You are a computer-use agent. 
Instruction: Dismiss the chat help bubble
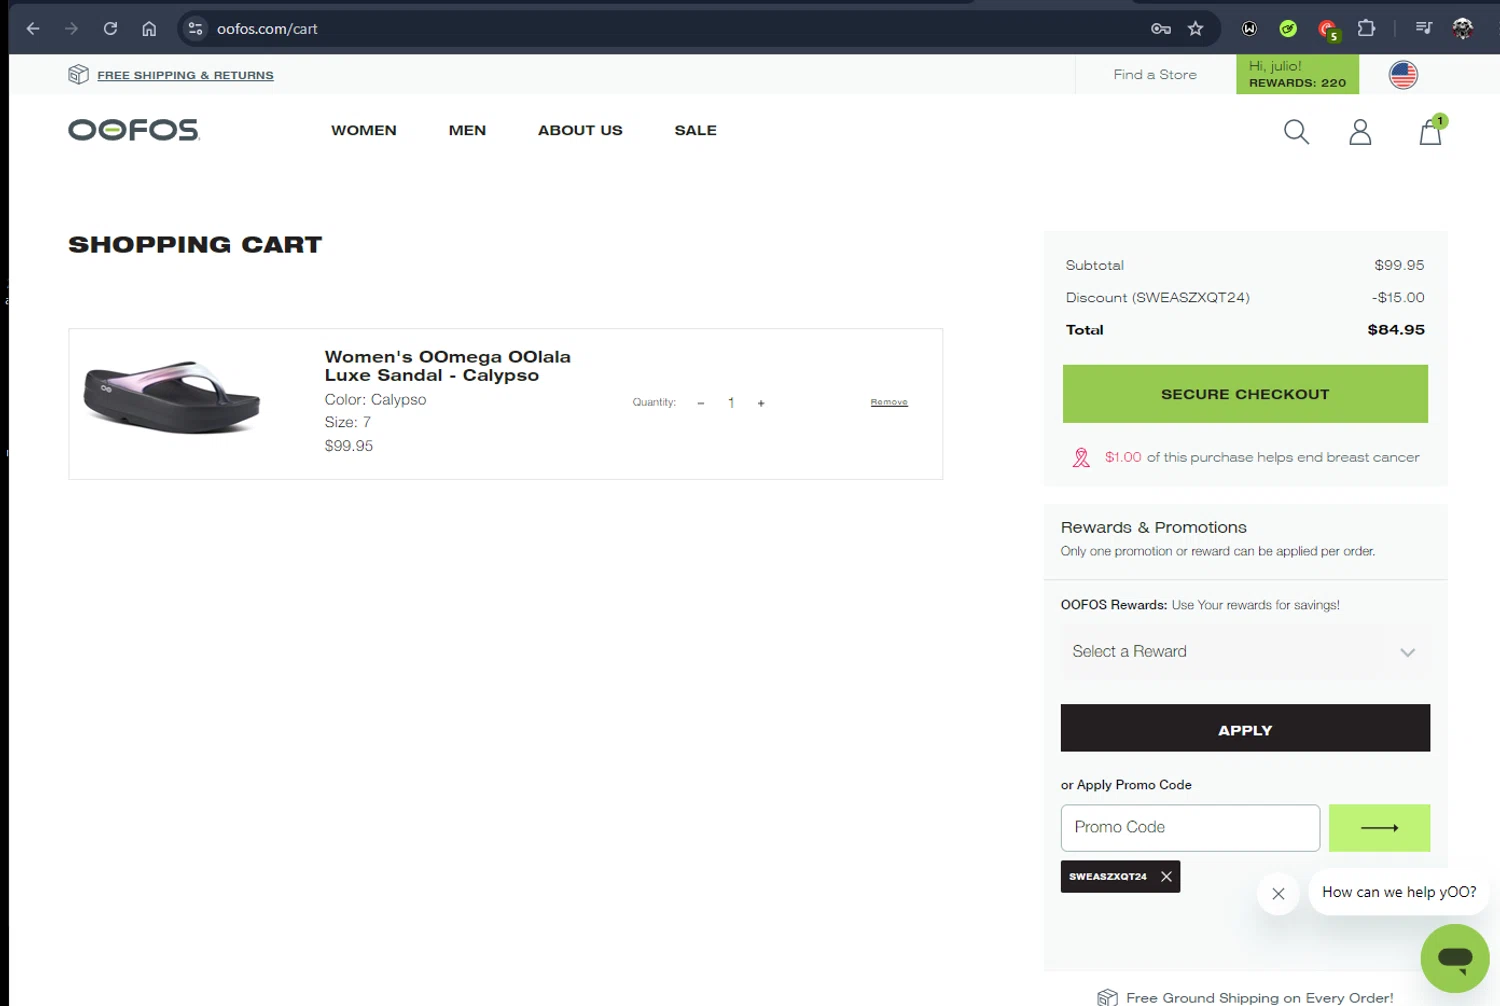[1278, 894]
